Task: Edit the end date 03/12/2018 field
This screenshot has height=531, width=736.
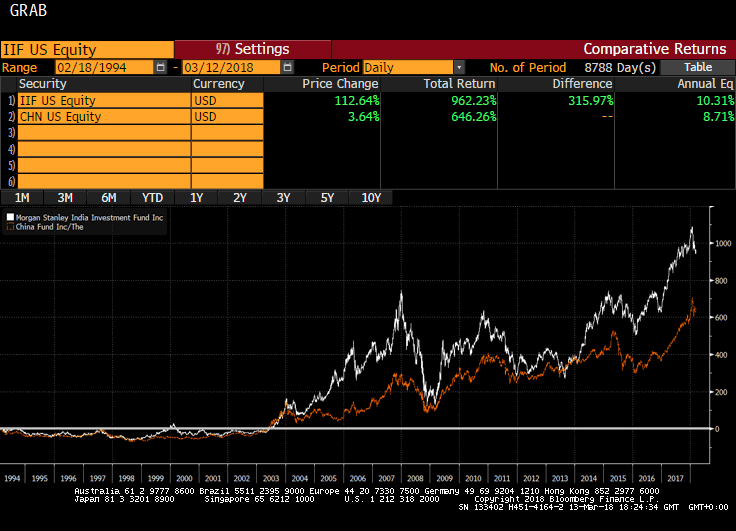Action: pyautogui.click(x=230, y=67)
